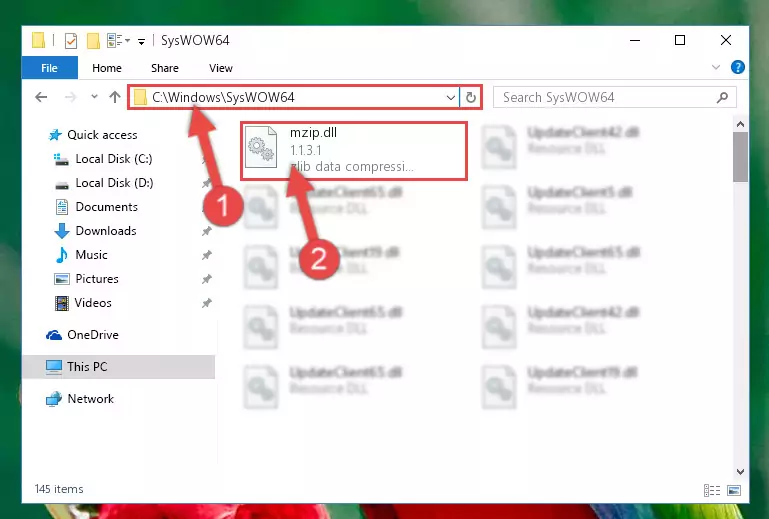Viewport: 769px width, 519px height.
Task: Click the scrollbar up arrow
Action: [x=741, y=124]
